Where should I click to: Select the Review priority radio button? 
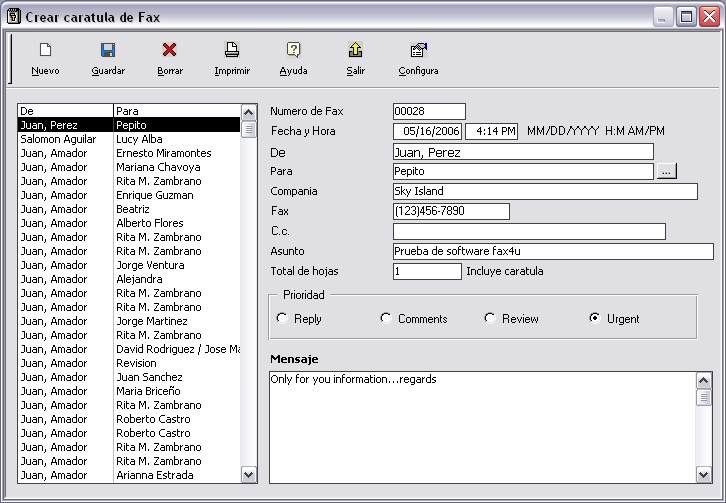490,318
